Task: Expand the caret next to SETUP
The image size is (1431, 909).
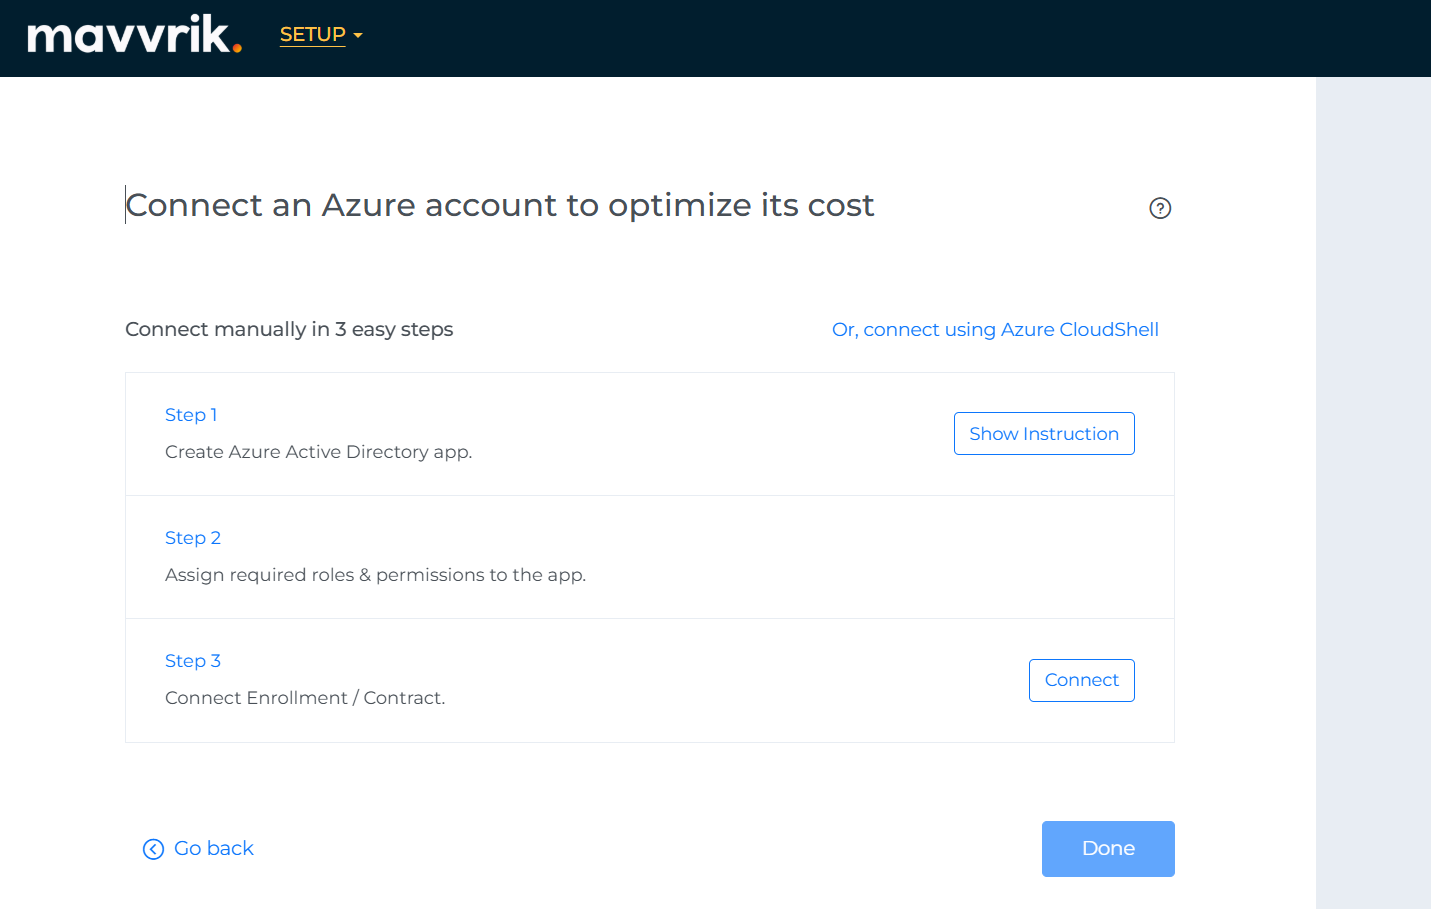Action: 358,36
